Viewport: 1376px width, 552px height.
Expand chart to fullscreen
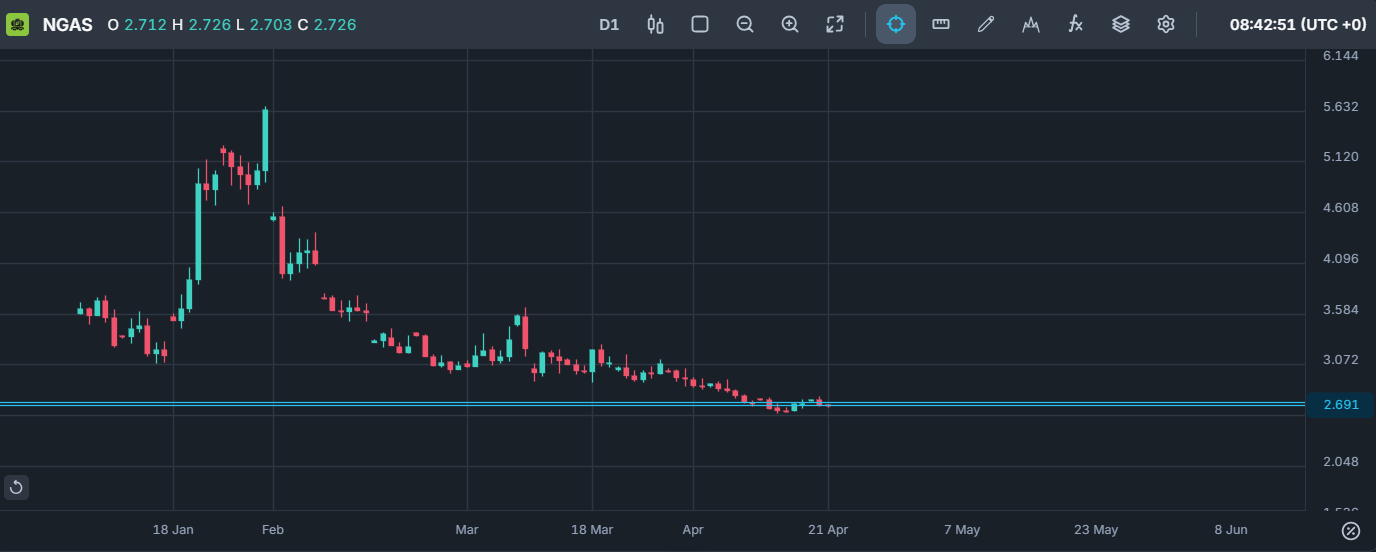pyautogui.click(x=835, y=24)
